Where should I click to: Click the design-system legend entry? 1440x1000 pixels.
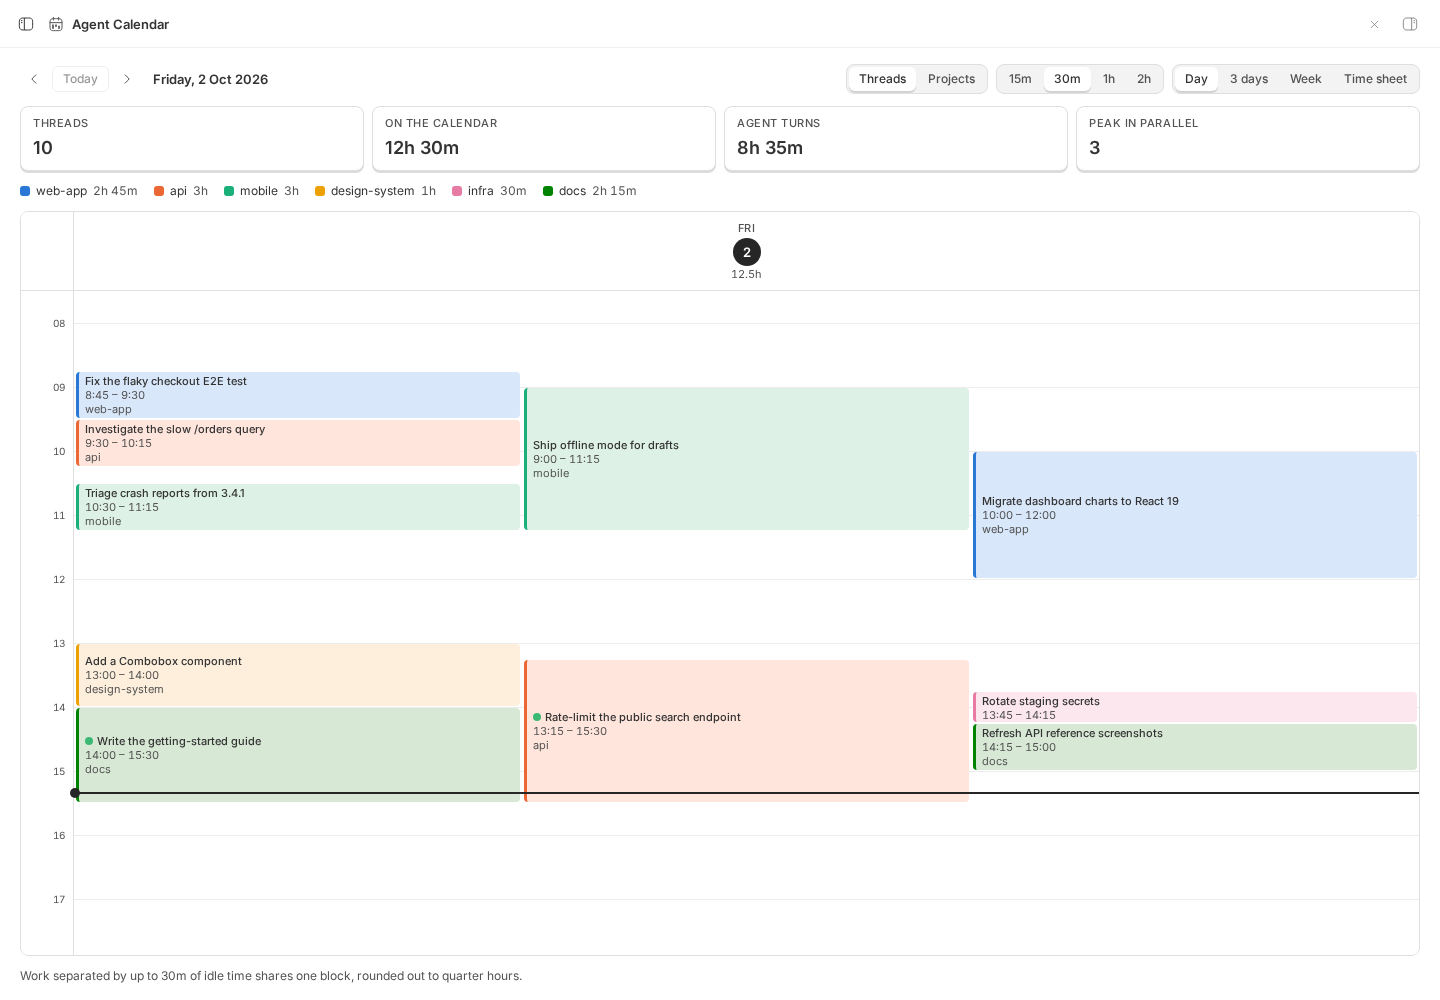click(x=375, y=191)
